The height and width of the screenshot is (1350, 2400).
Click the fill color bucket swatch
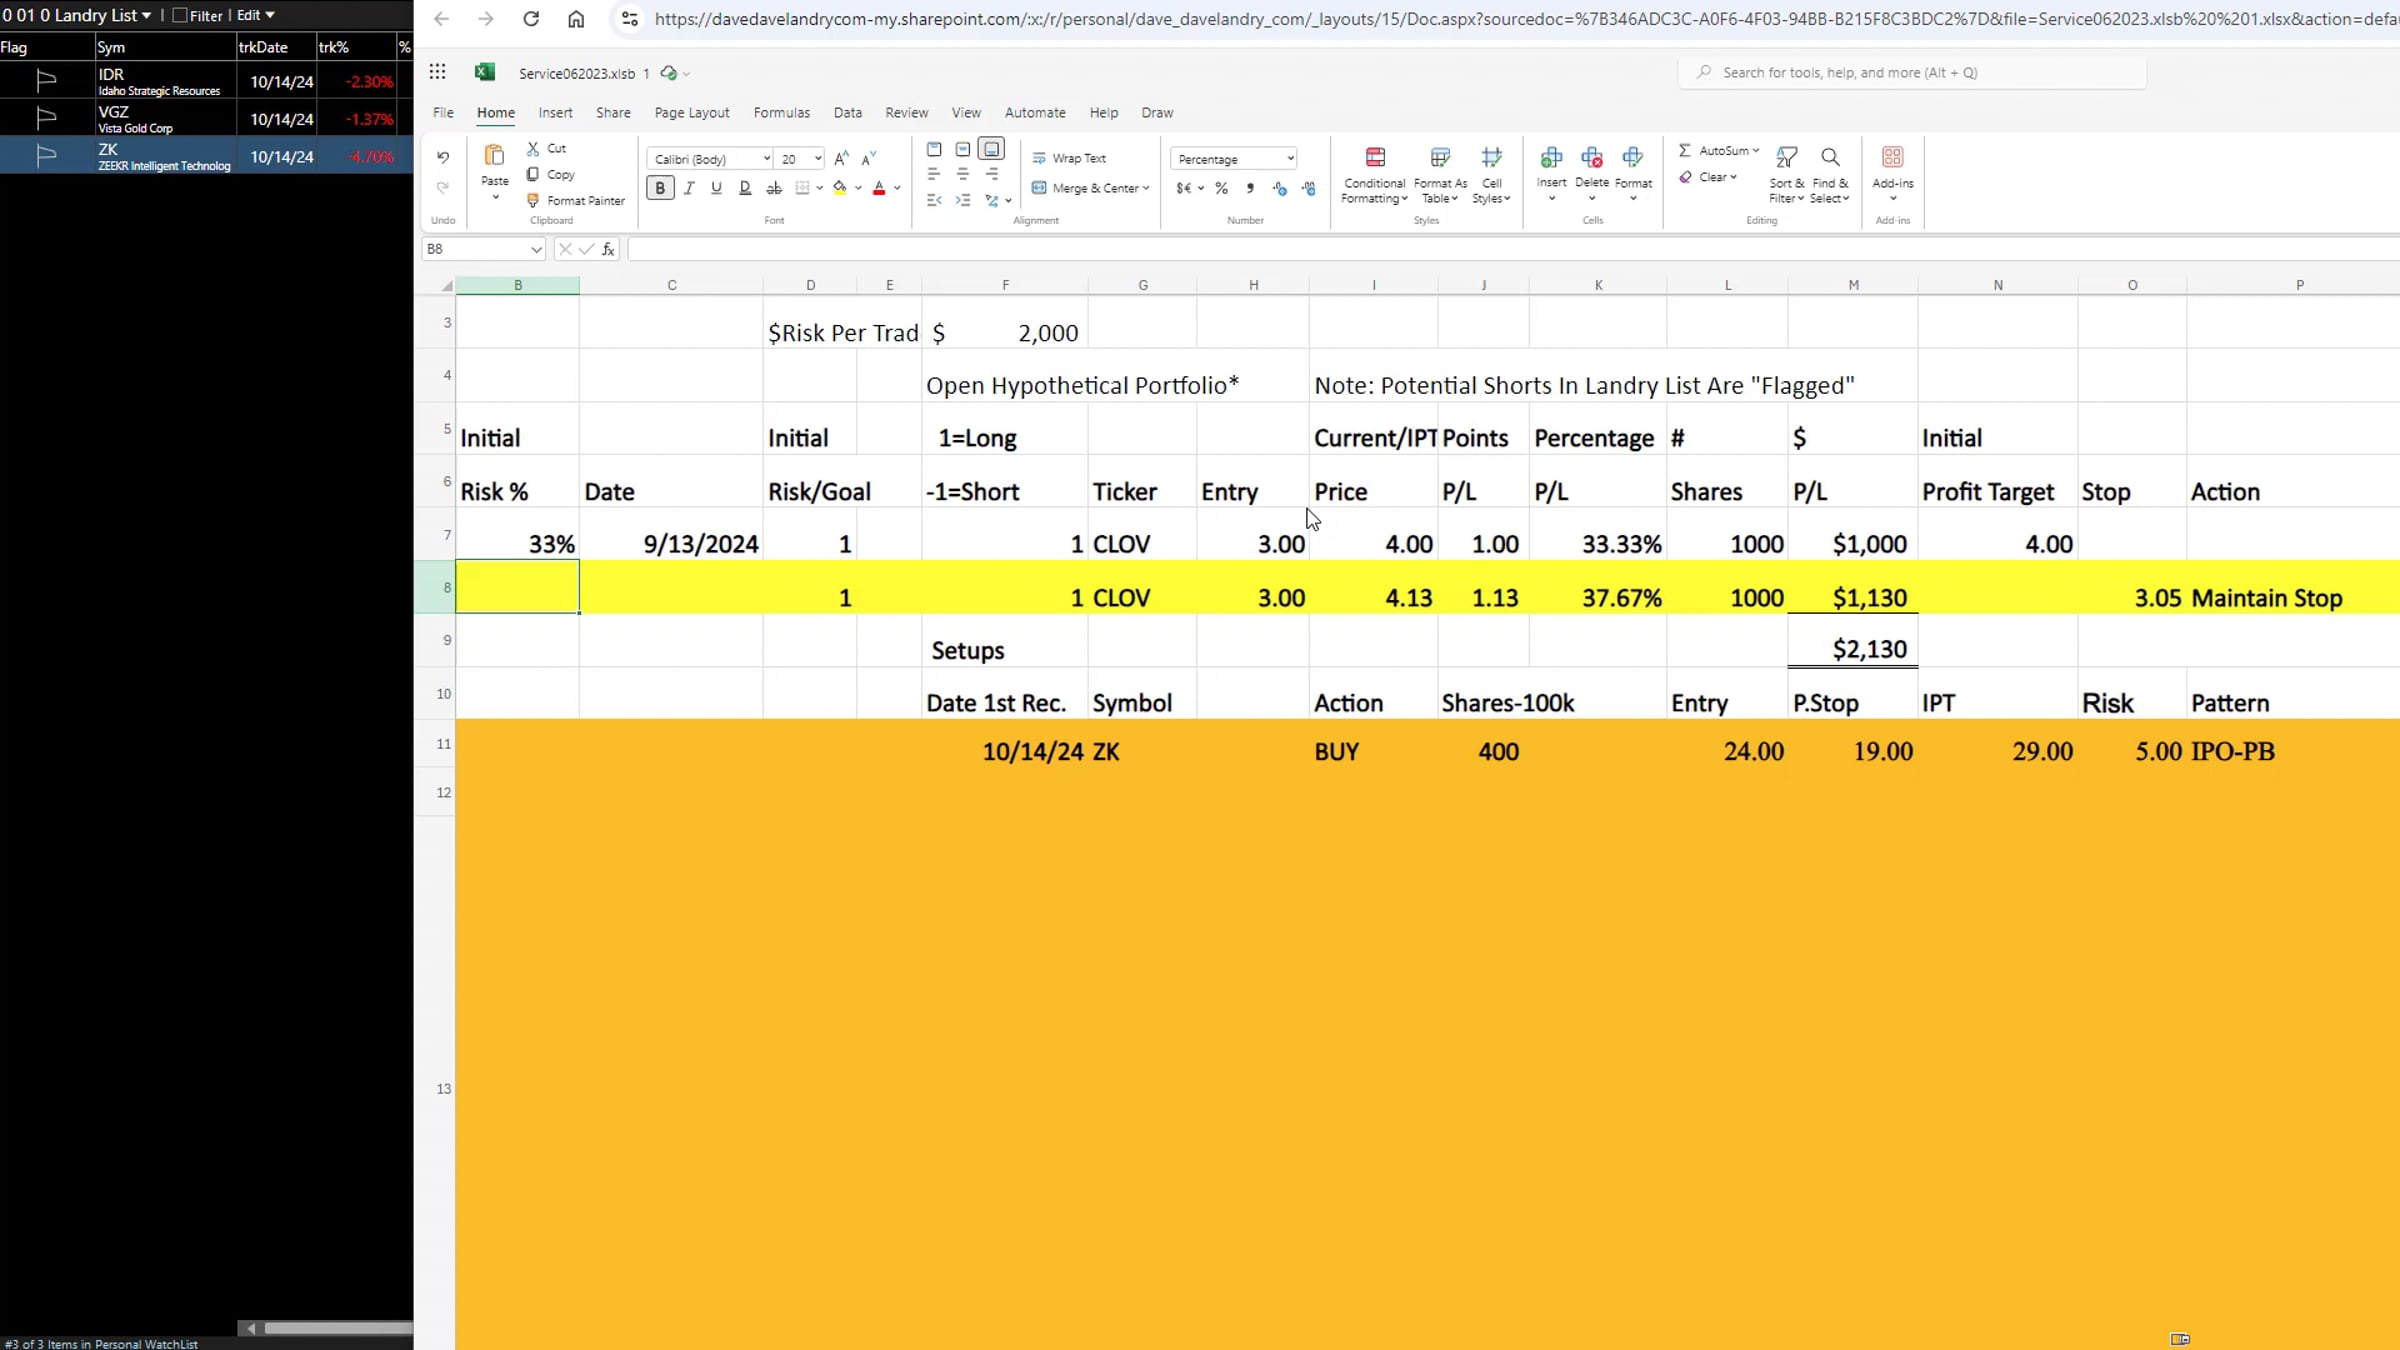840,188
